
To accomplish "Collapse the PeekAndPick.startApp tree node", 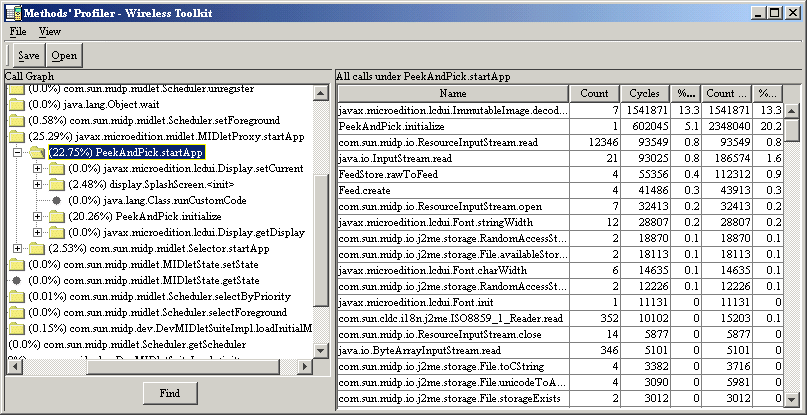I will [x=17, y=152].
